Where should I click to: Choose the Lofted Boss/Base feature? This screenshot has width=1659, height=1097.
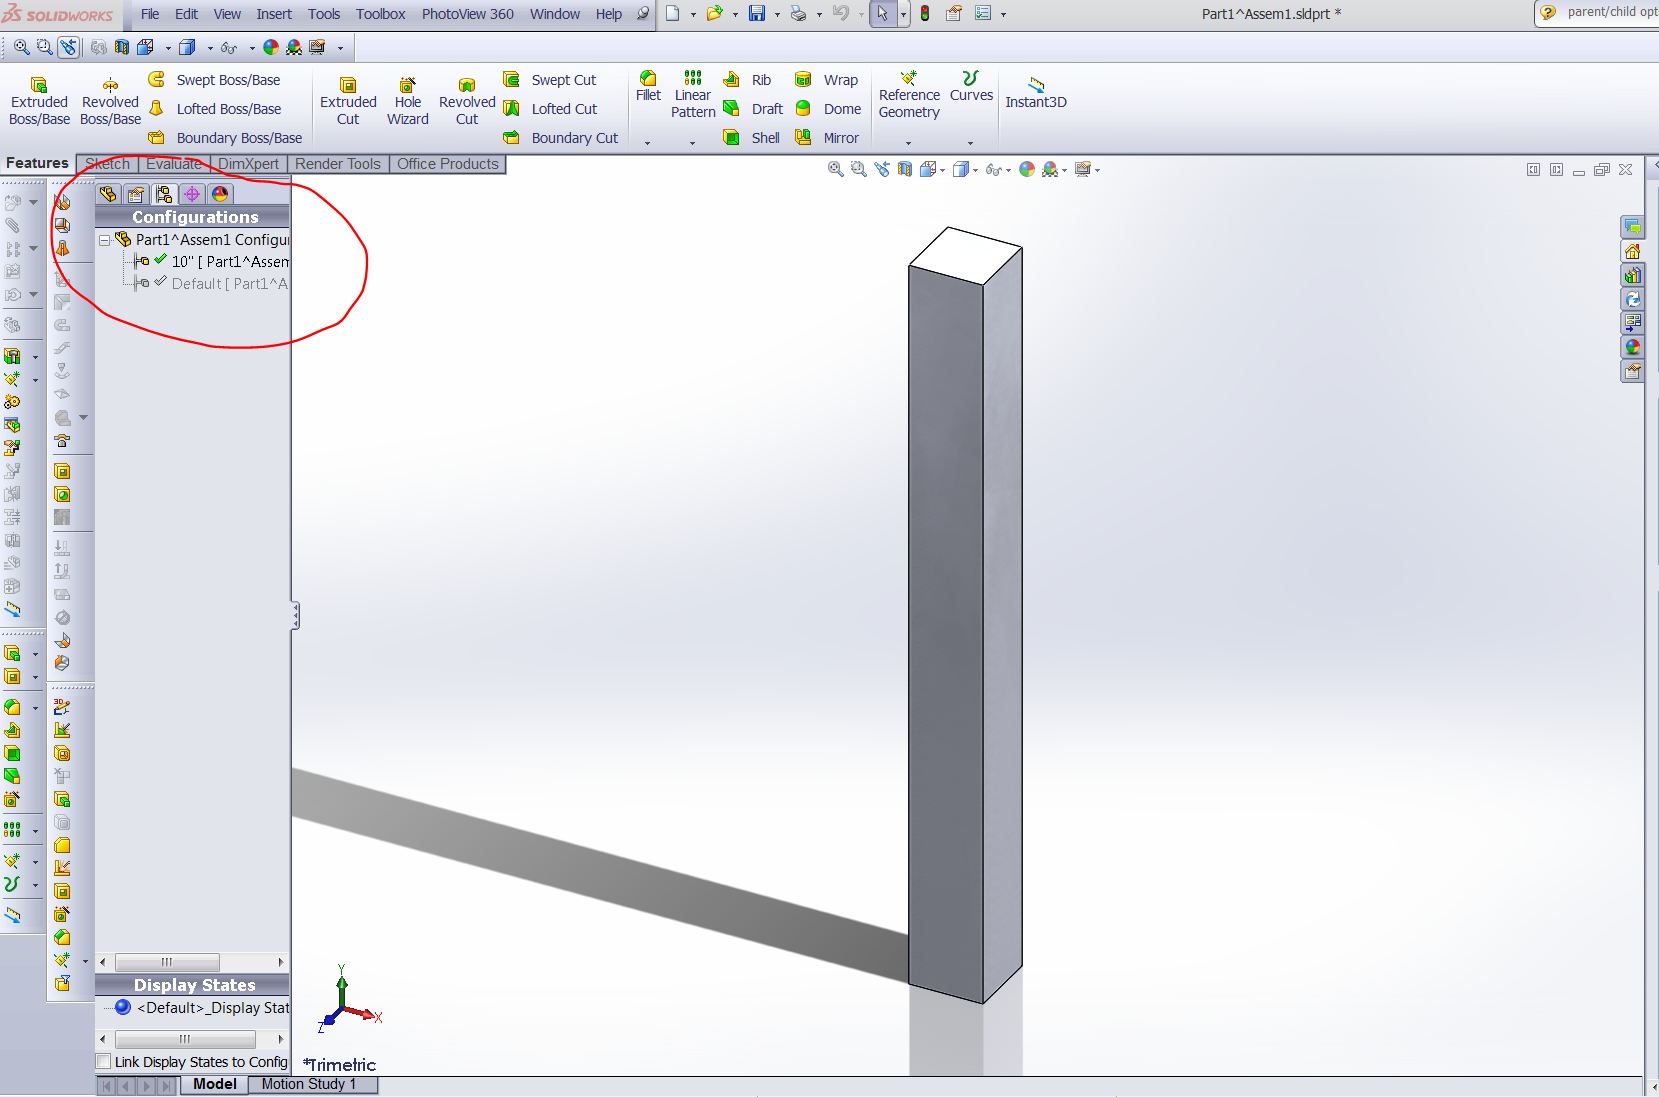click(x=214, y=109)
